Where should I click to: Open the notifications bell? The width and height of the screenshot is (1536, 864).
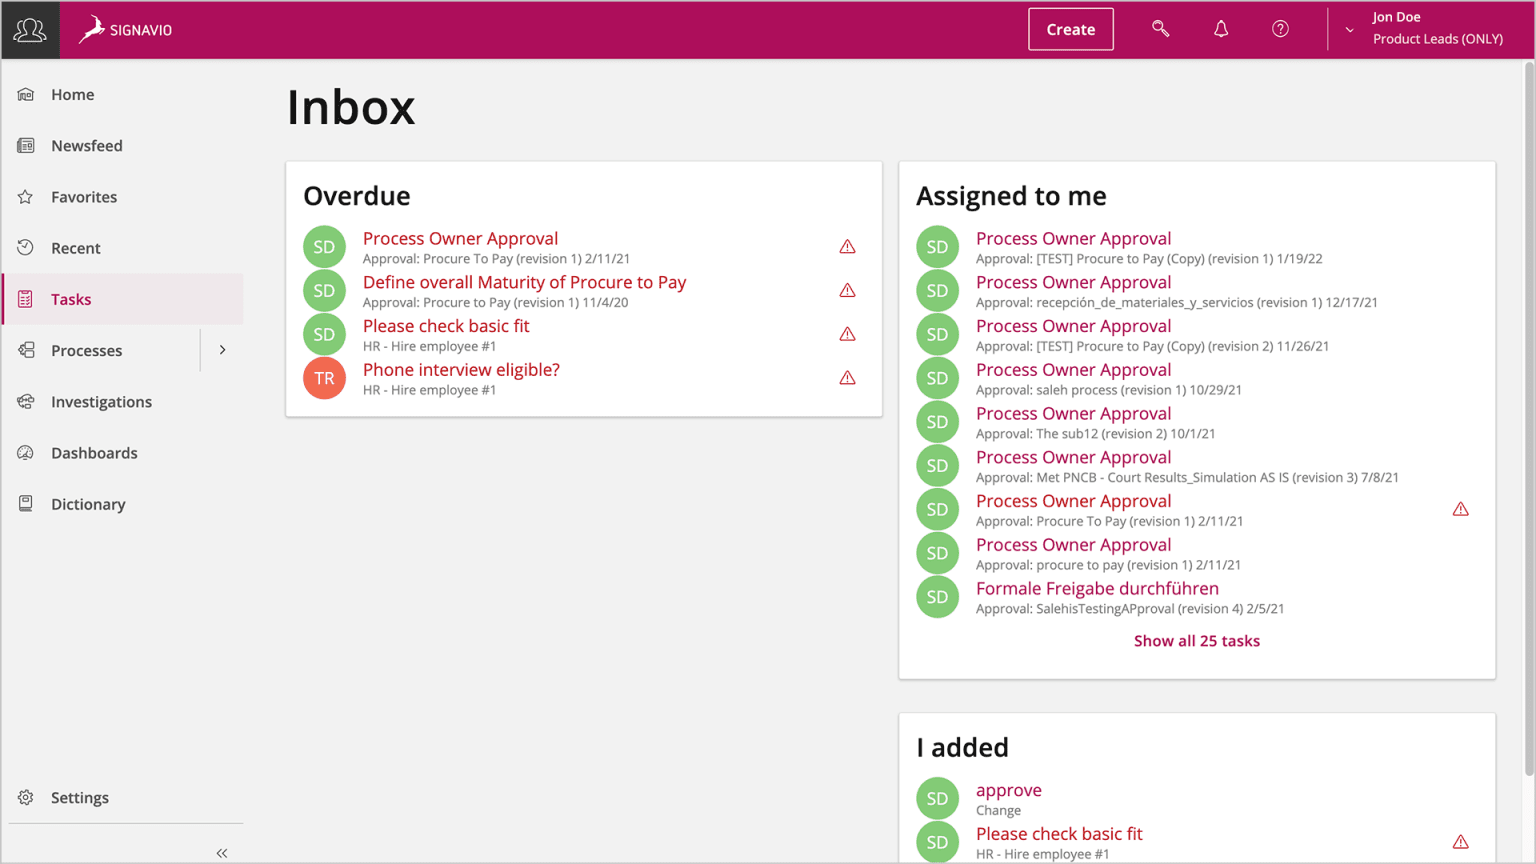click(x=1221, y=28)
